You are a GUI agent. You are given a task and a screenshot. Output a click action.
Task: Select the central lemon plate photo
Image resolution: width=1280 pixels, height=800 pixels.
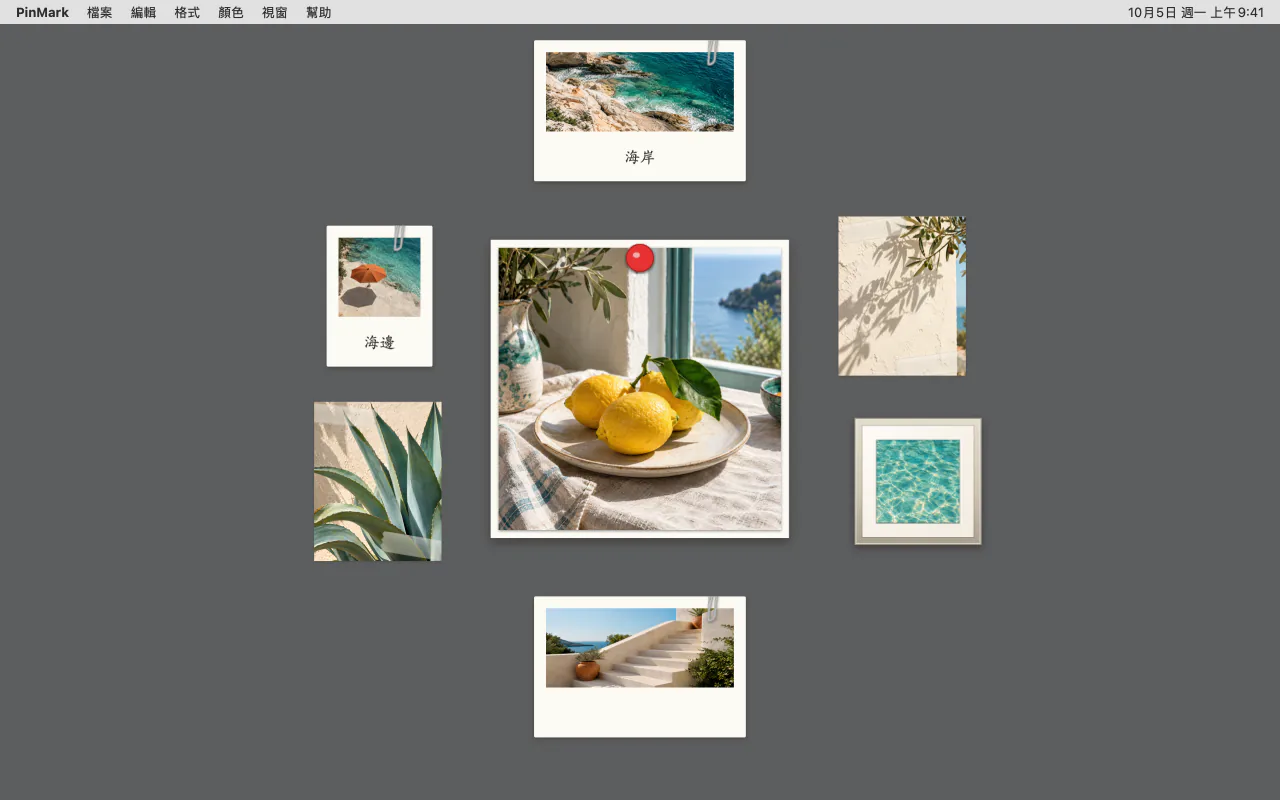640,389
